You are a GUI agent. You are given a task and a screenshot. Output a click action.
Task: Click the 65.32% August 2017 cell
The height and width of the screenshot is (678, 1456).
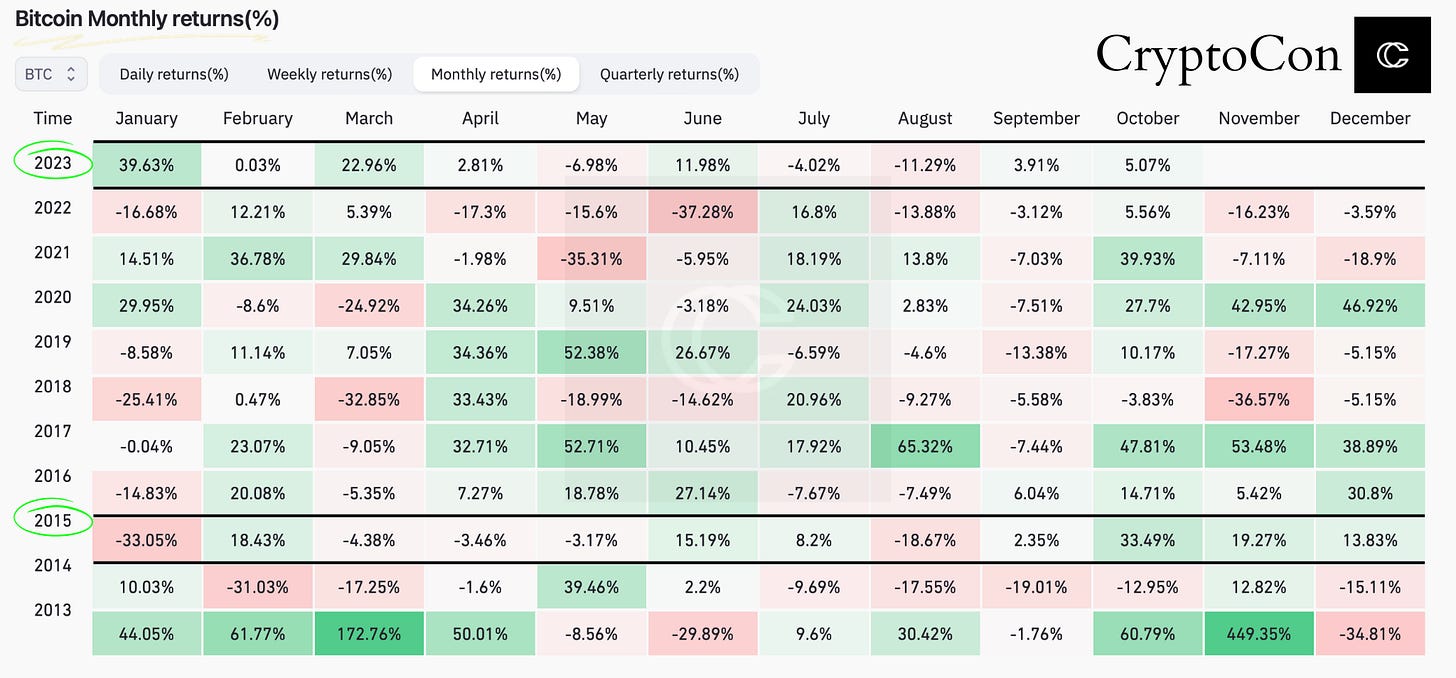[x=925, y=446]
